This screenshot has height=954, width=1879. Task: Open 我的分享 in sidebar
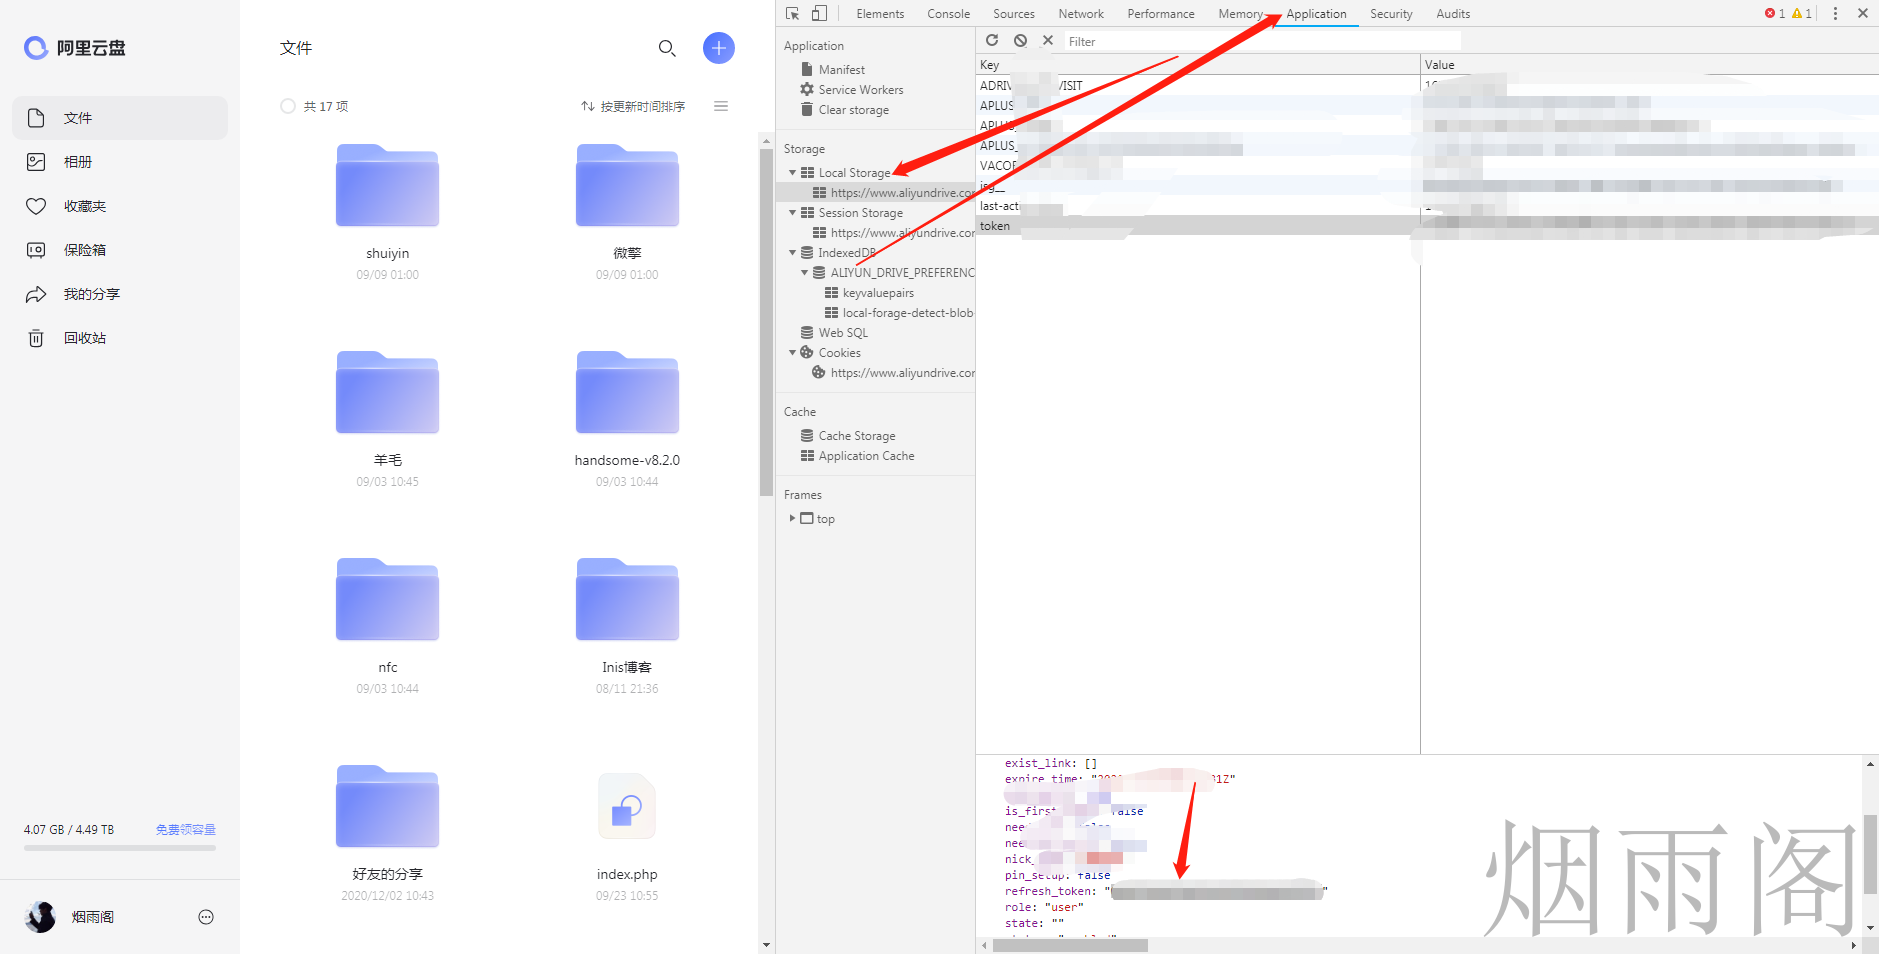tap(120, 294)
